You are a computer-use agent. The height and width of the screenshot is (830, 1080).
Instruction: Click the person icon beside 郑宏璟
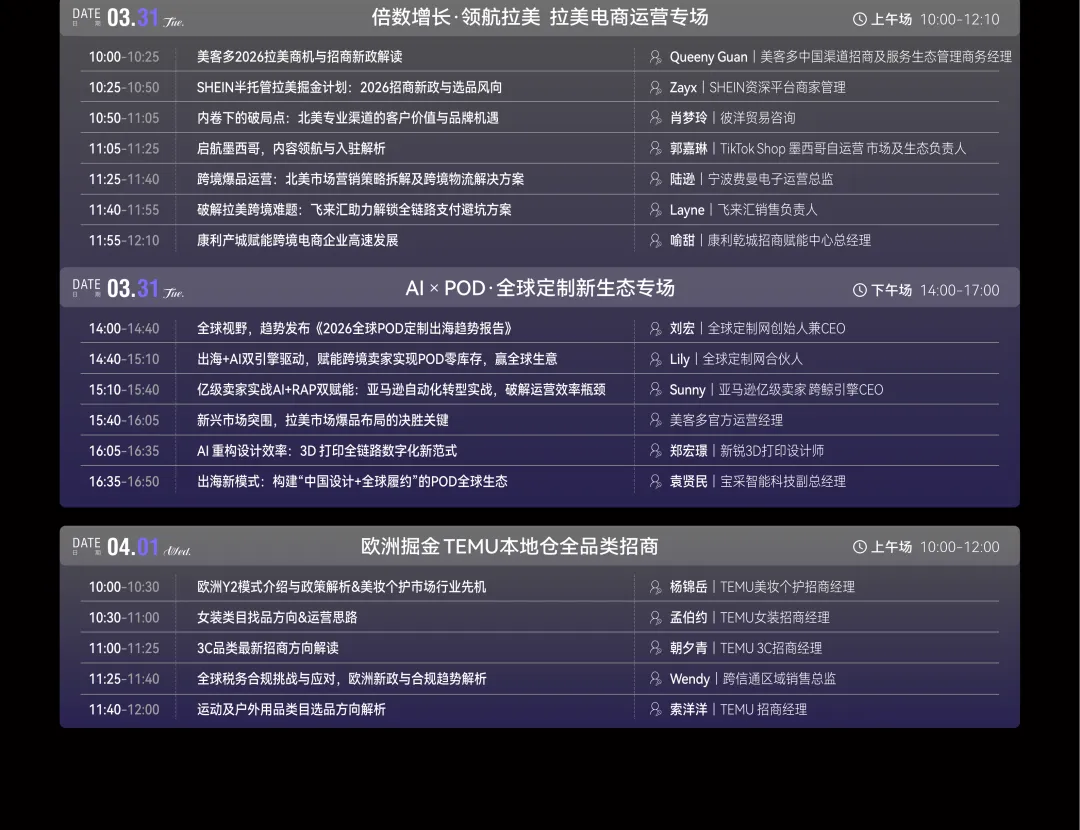click(655, 450)
